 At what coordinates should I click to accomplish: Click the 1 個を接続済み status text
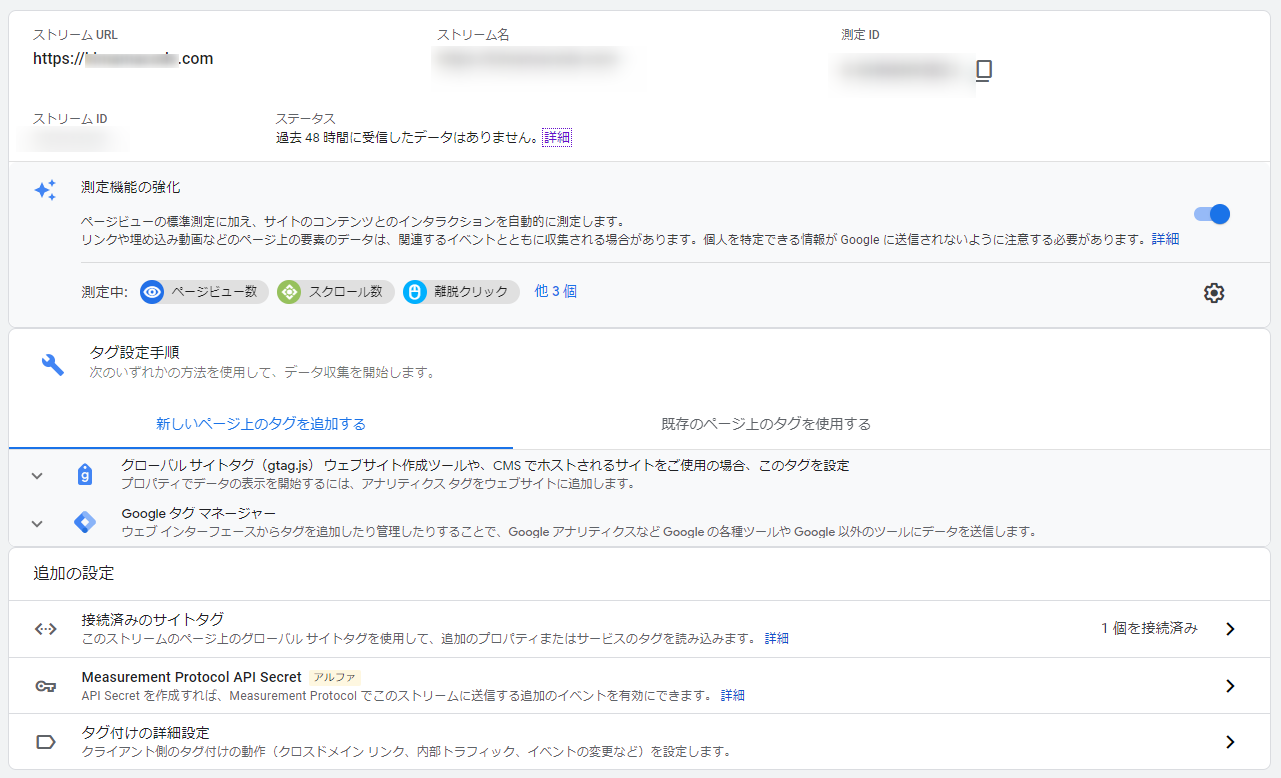tap(1150, 629)
